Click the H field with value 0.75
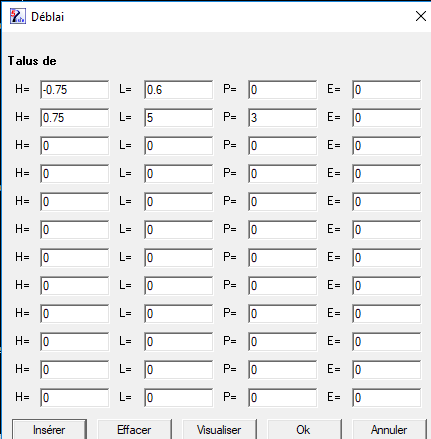Screen dimensions: 431x439 click(74, 118)
